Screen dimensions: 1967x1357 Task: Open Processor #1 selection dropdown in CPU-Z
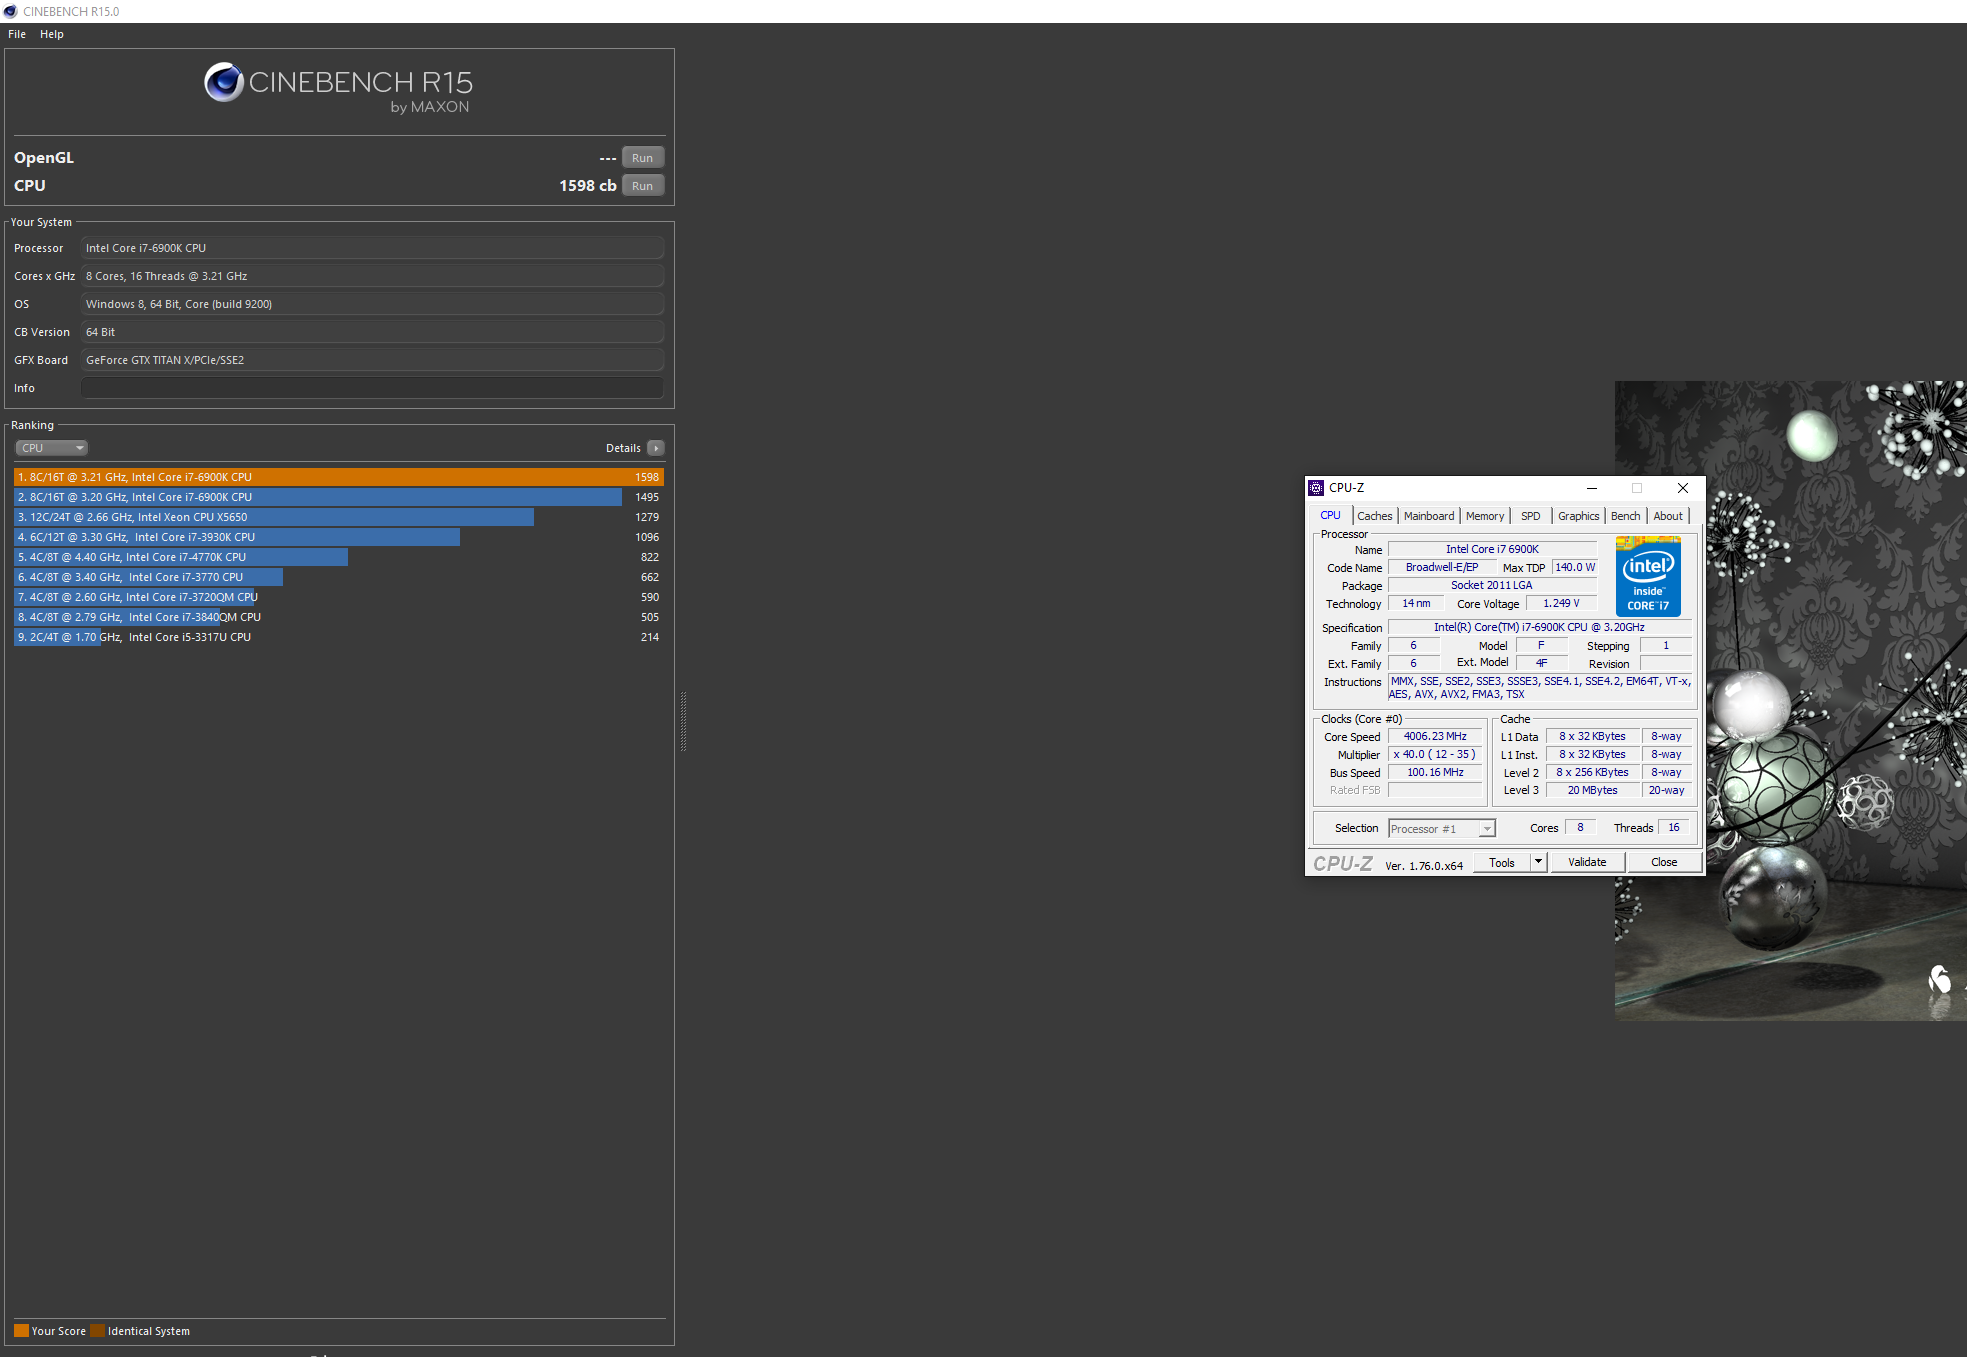(x=1442, y=829)
